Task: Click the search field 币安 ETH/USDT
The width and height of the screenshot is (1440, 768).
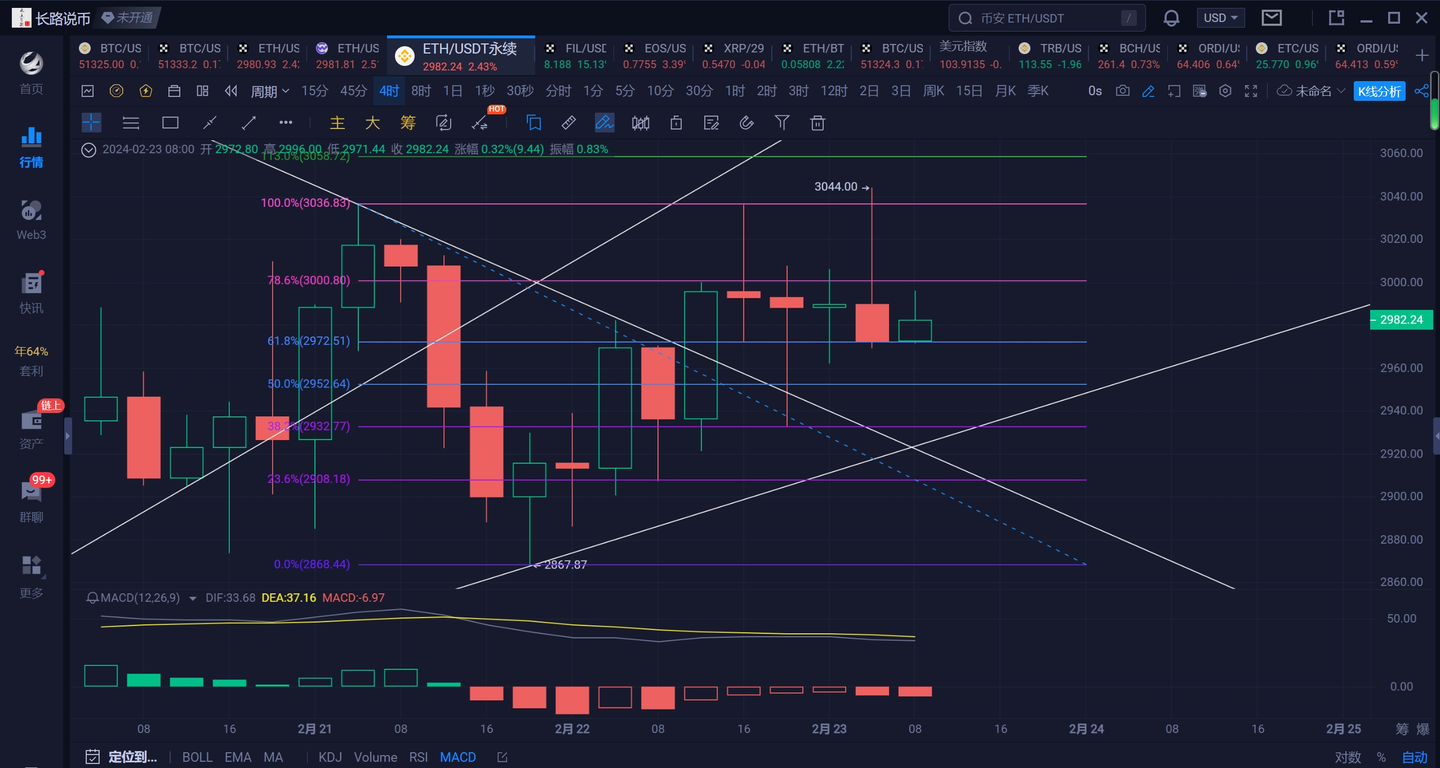Action: click(x=1047, y=18)
